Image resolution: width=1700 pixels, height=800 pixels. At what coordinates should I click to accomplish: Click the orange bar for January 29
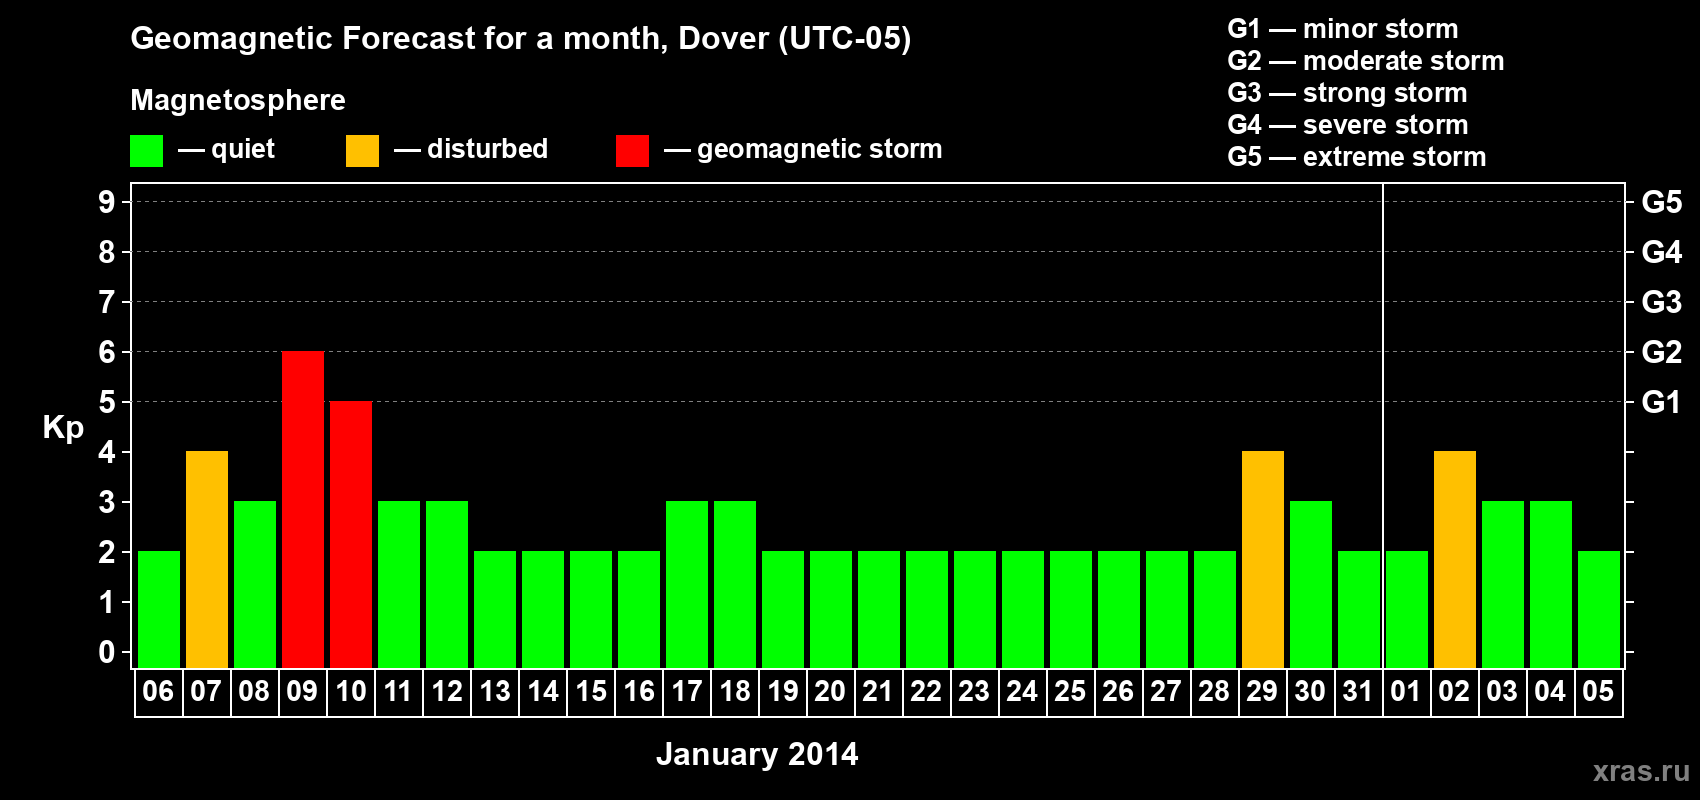pyautogui.click(x=1263, y=559)
